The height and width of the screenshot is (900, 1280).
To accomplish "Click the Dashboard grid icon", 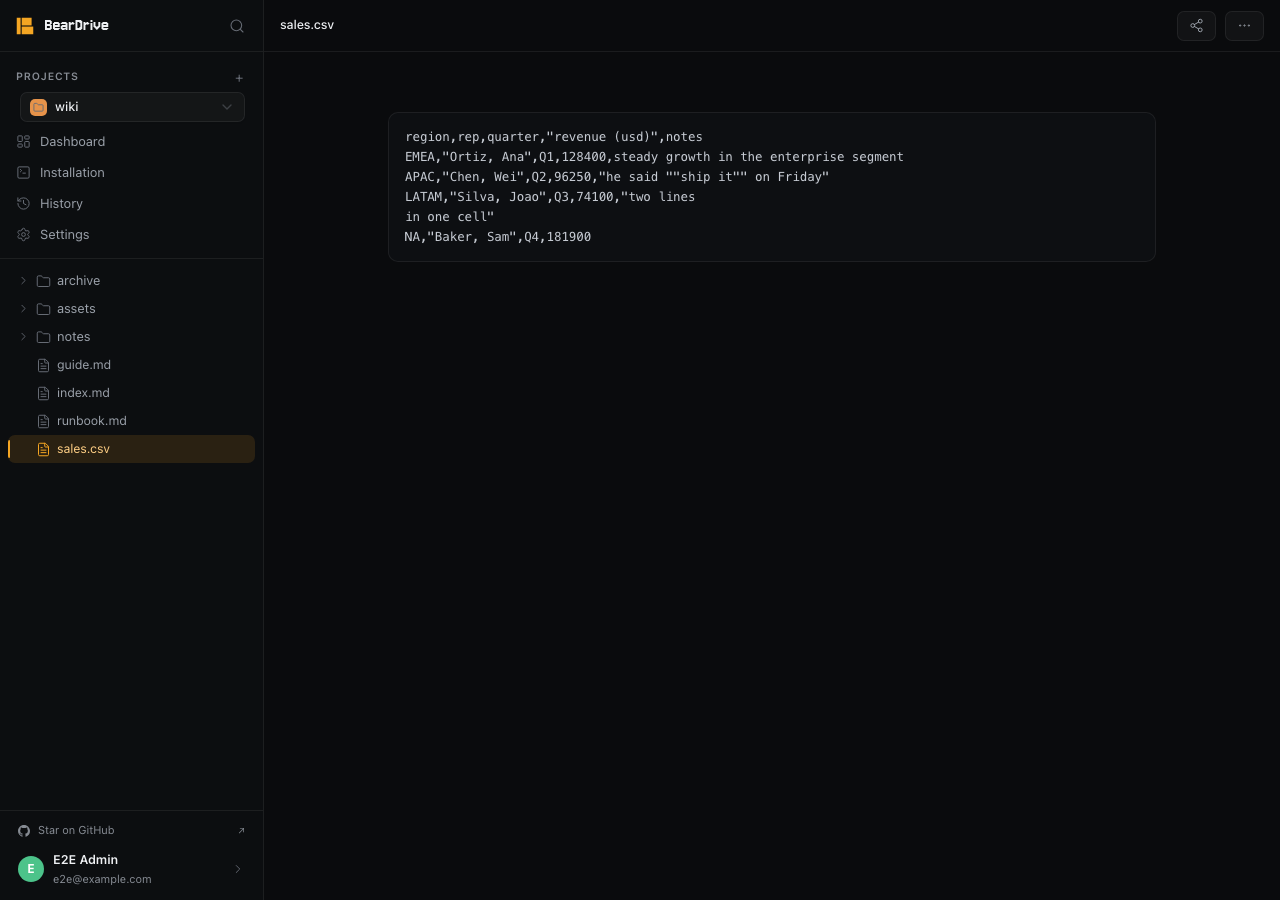I will coord(24,142).
